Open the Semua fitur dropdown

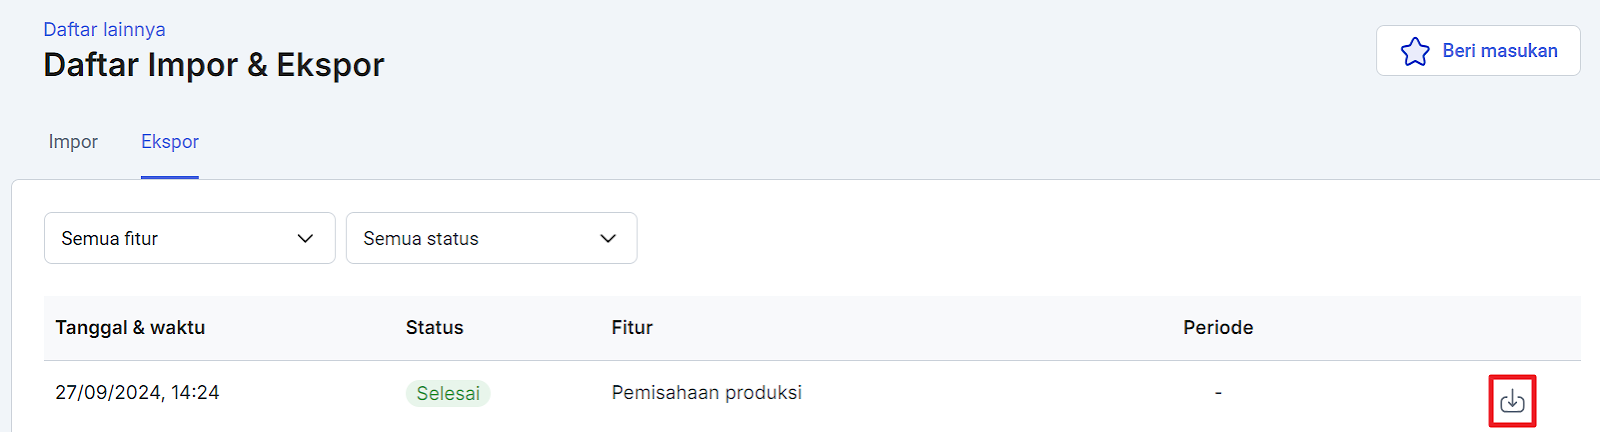tap(190, 238)
